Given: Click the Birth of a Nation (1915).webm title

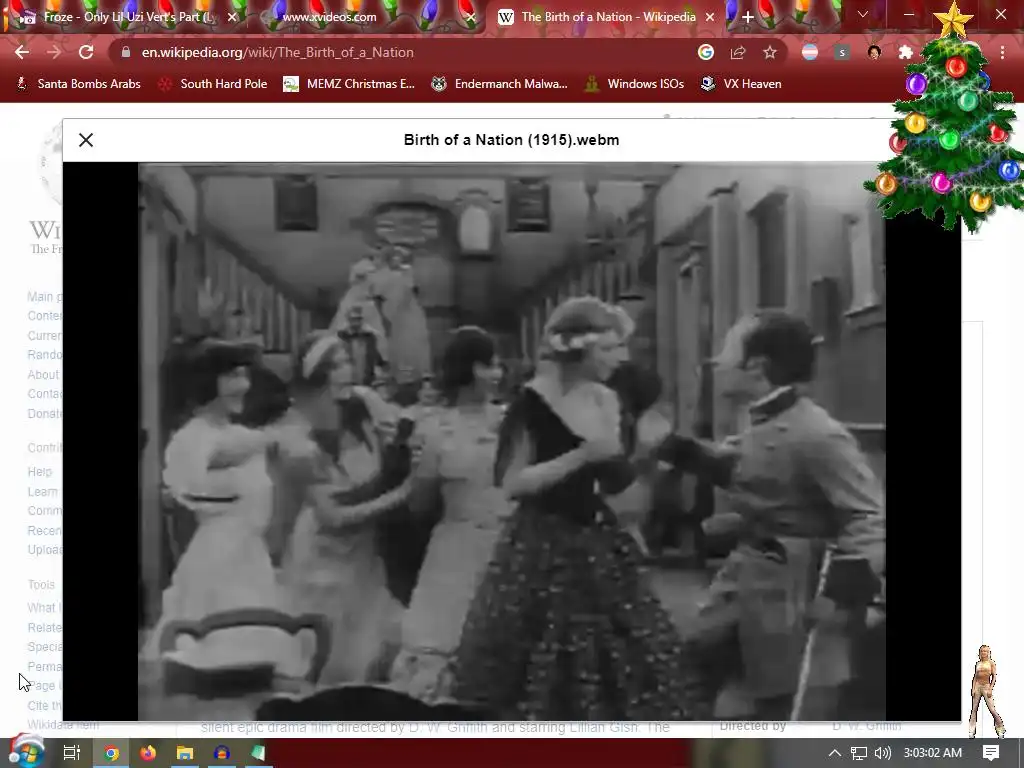Looking at the screenshot, I should pyautogui.click(x=511, y=140).
